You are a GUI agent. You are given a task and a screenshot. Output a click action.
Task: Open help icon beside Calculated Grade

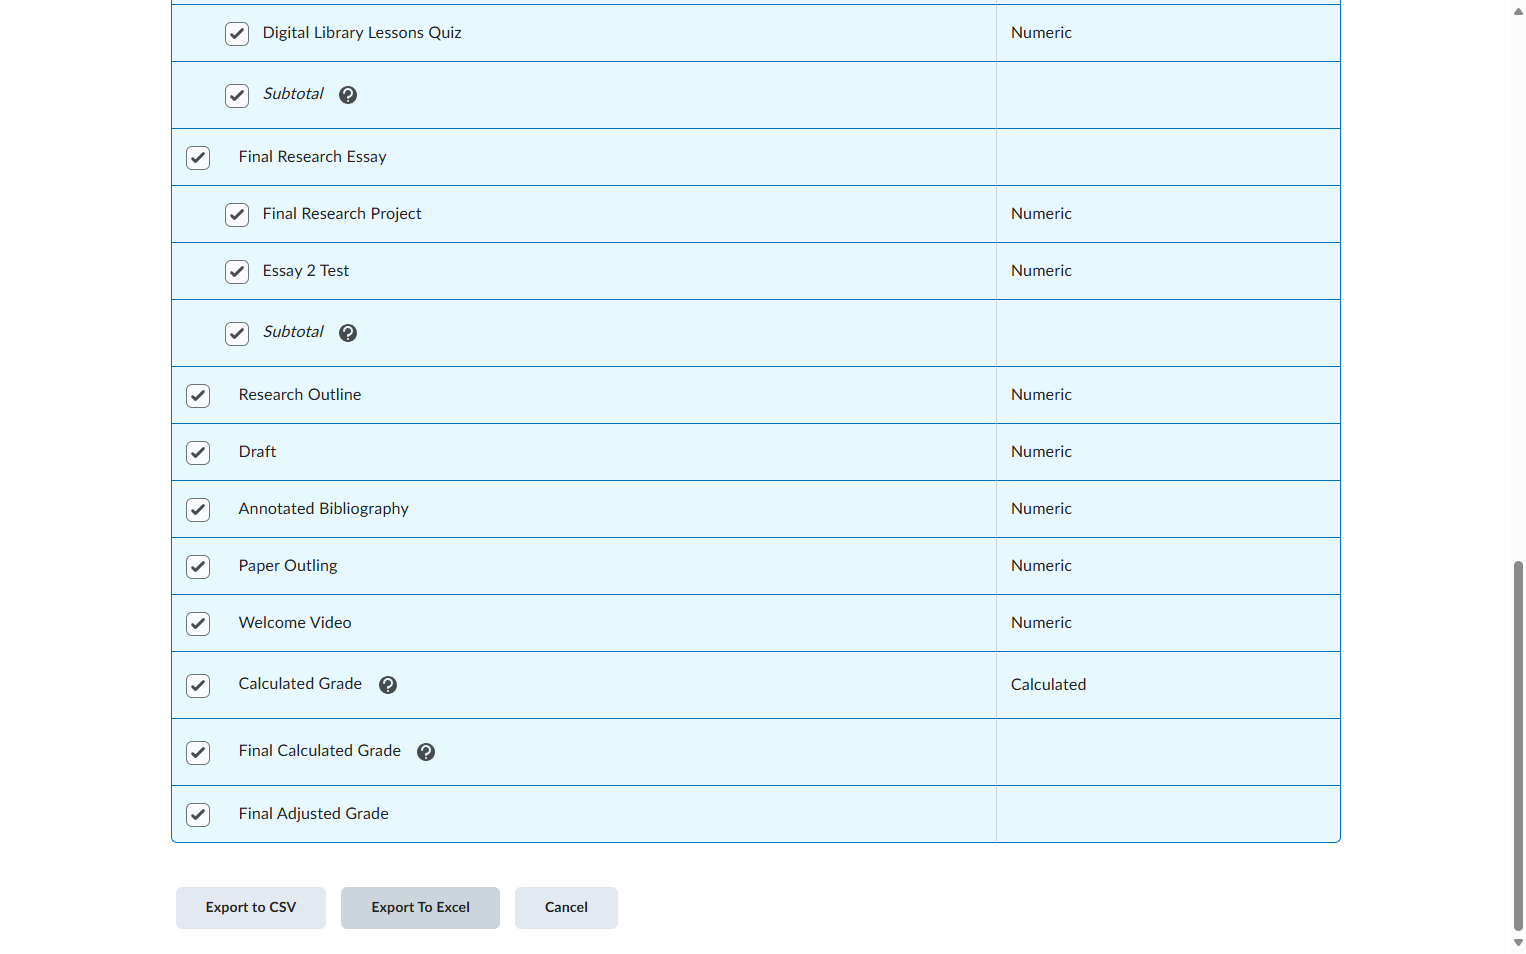tap(388, 685)
